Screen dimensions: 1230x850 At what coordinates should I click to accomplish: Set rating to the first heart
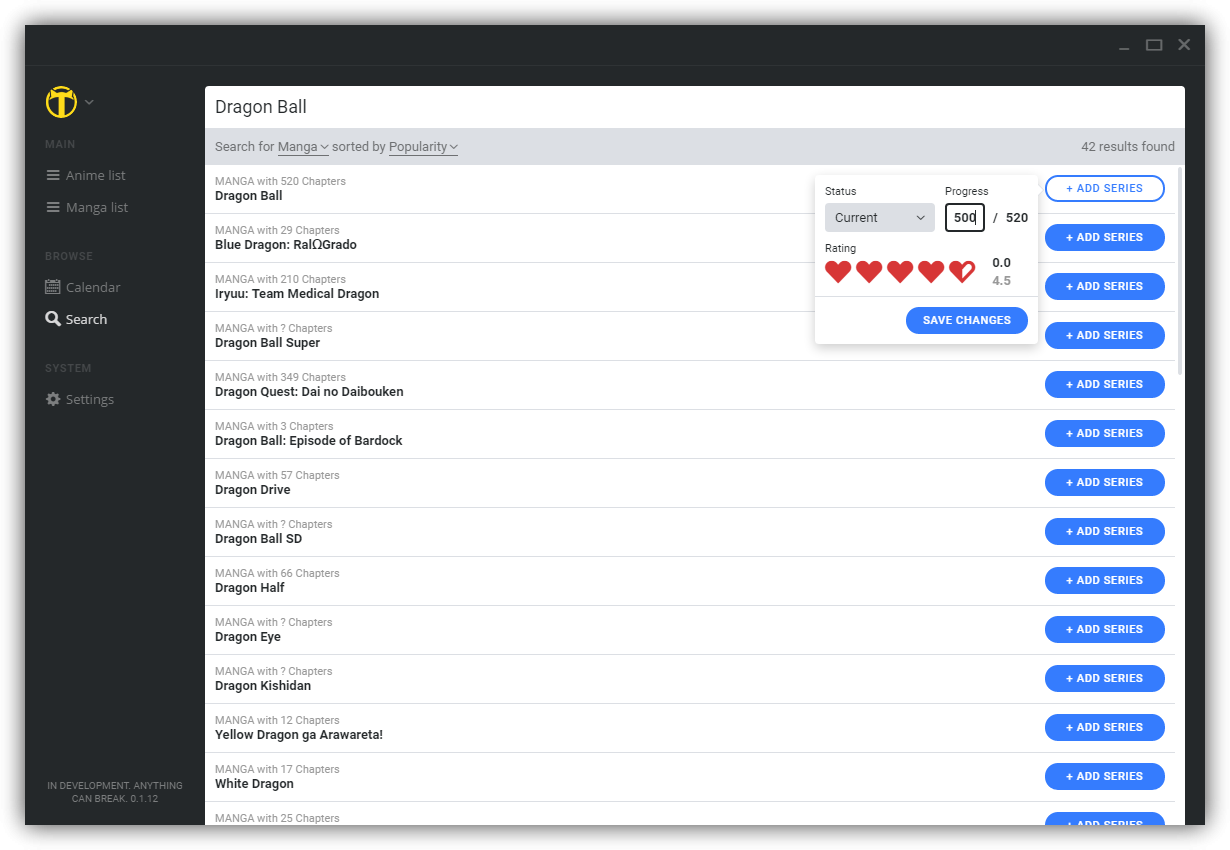[x=838, y=271]
